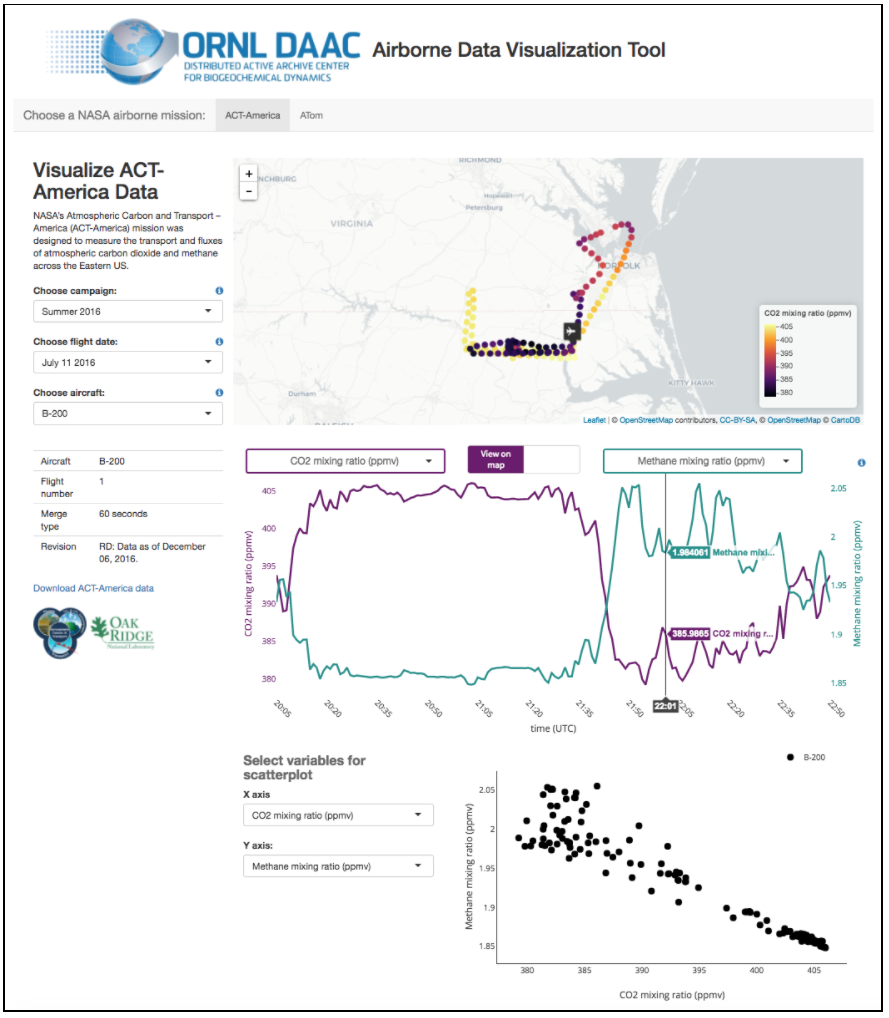This screenshot has width=889, height=1018.
Task: Toggle B-200 series in scatterplot legend
Action: tap(805, 758)
